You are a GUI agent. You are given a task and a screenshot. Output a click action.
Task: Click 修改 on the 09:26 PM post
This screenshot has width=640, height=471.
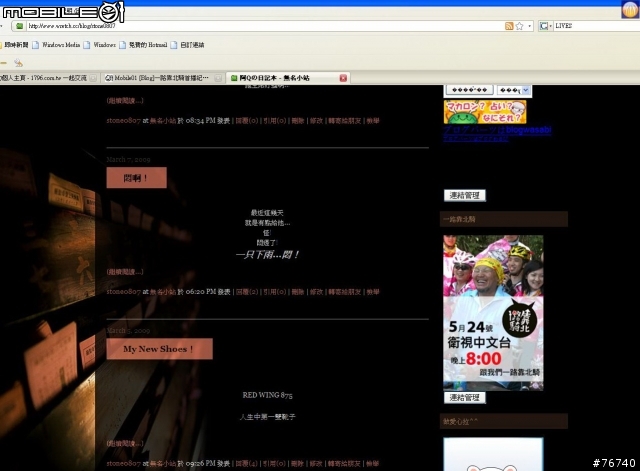pos(316,464)
